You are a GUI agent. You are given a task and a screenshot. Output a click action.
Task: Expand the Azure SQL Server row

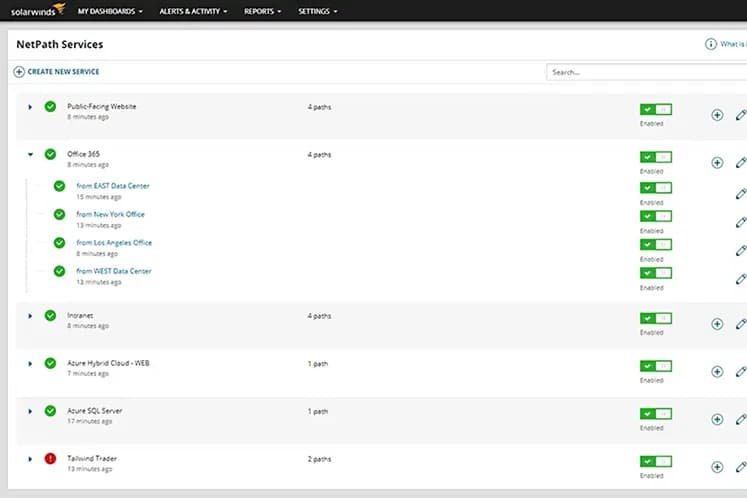click(x=30, y=411)
